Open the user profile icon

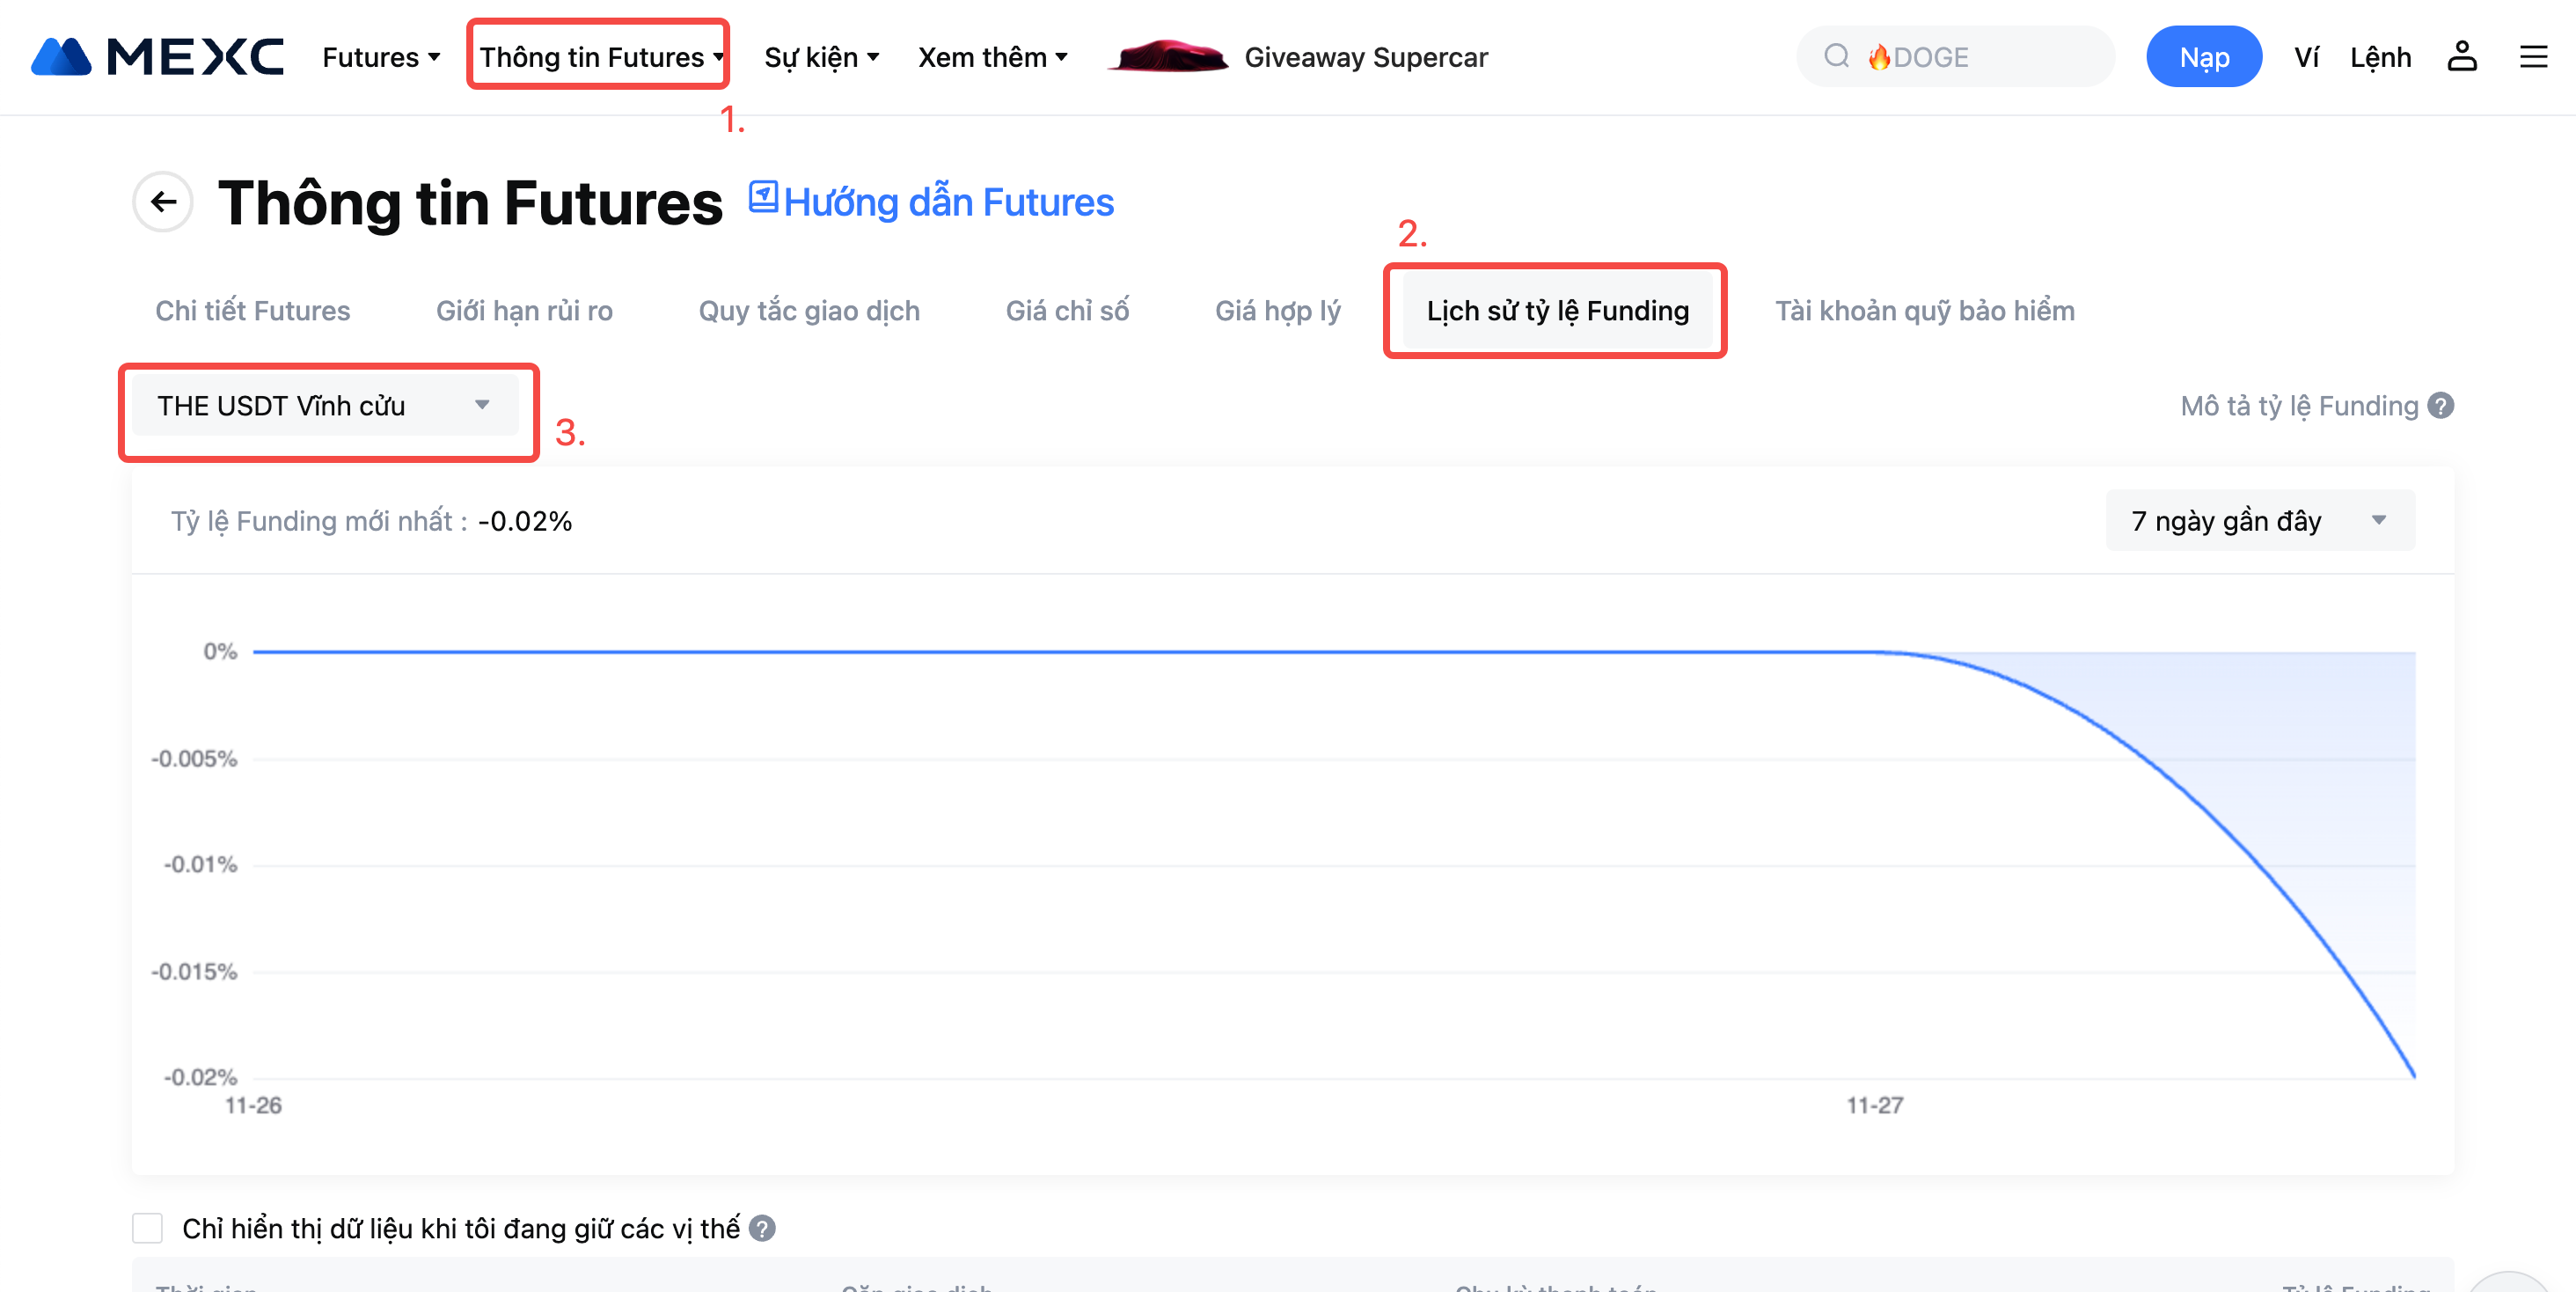pyautogui.click(x=2461, y=57)
